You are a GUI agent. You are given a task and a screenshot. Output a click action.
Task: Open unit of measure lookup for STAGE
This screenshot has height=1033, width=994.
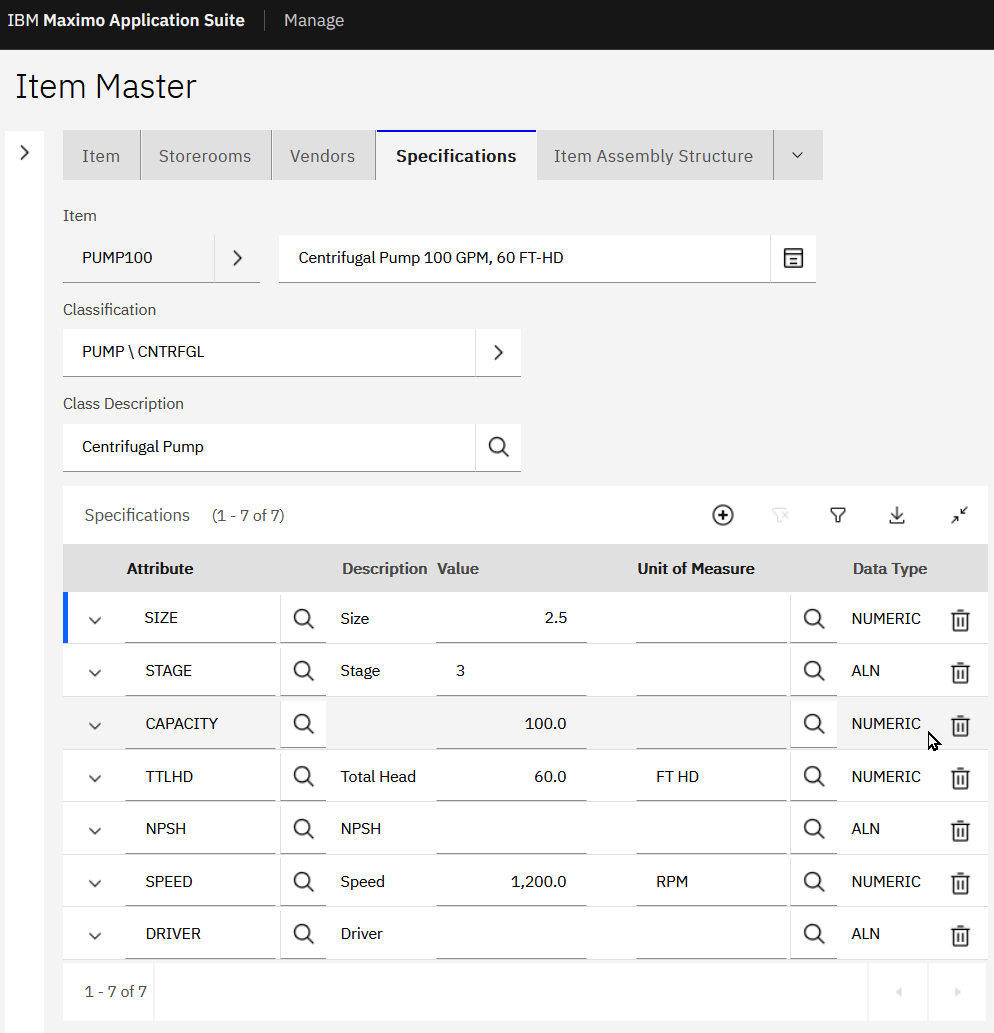coord(814,671)
